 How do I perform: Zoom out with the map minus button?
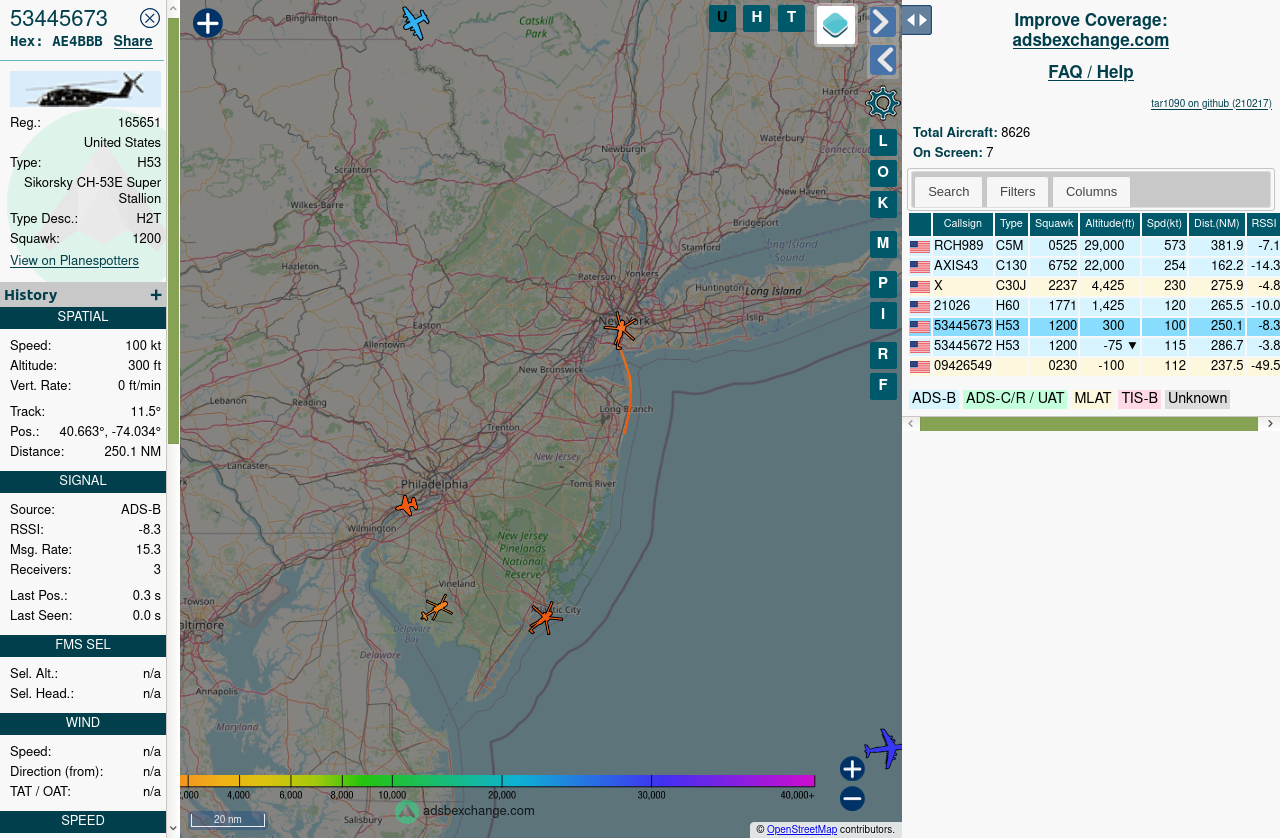[x=852, y=799]
